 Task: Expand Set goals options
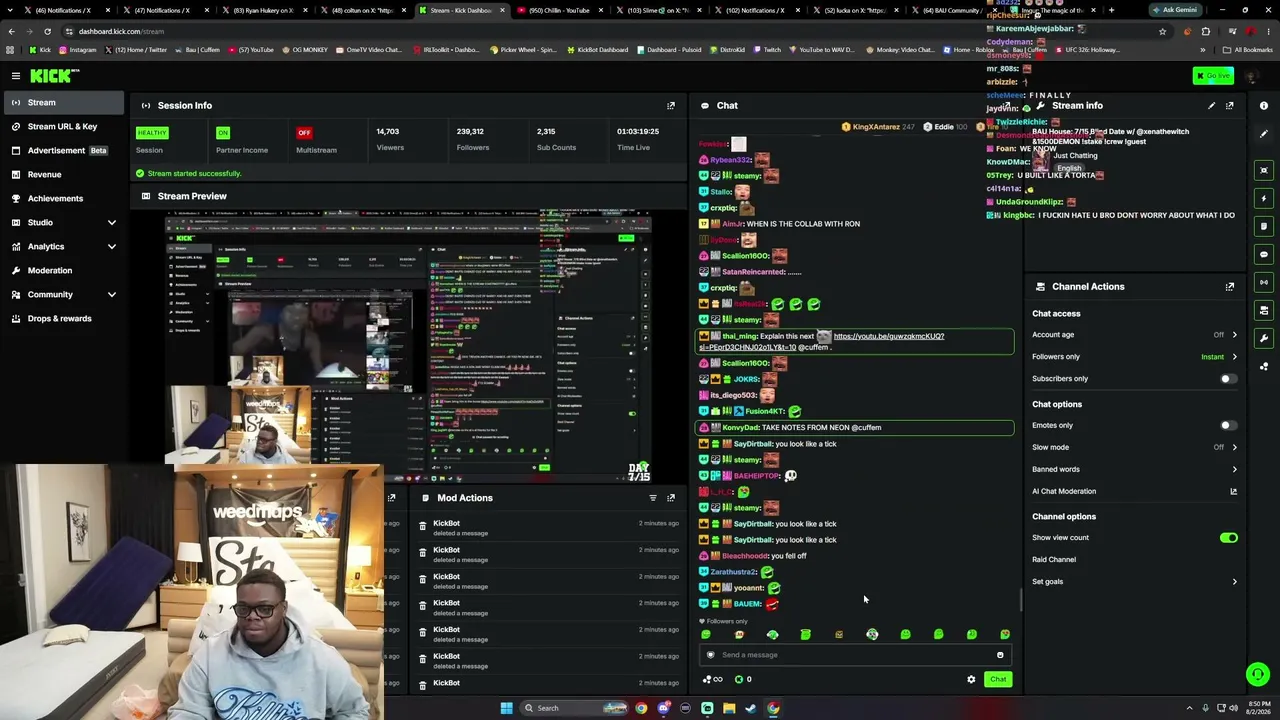pyautogui.click(x=1234, y=582)
